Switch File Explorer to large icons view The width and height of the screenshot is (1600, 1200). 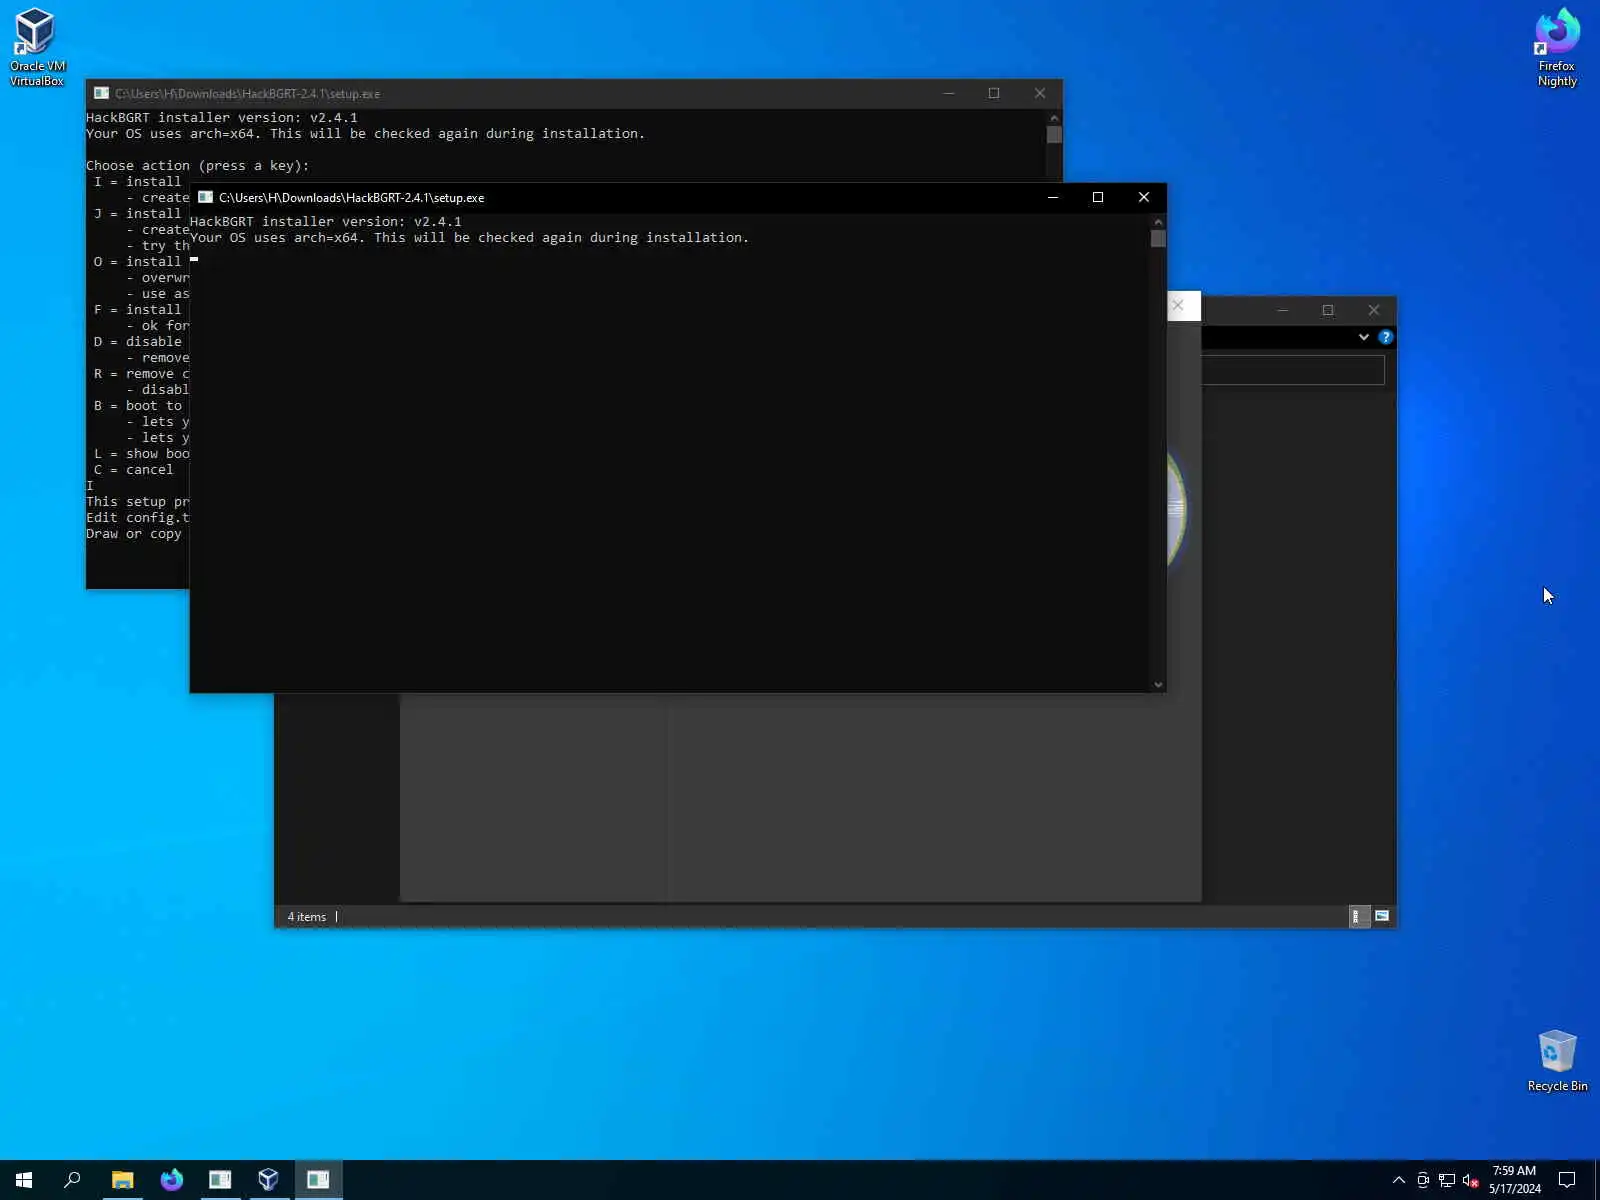[1382, 916]
